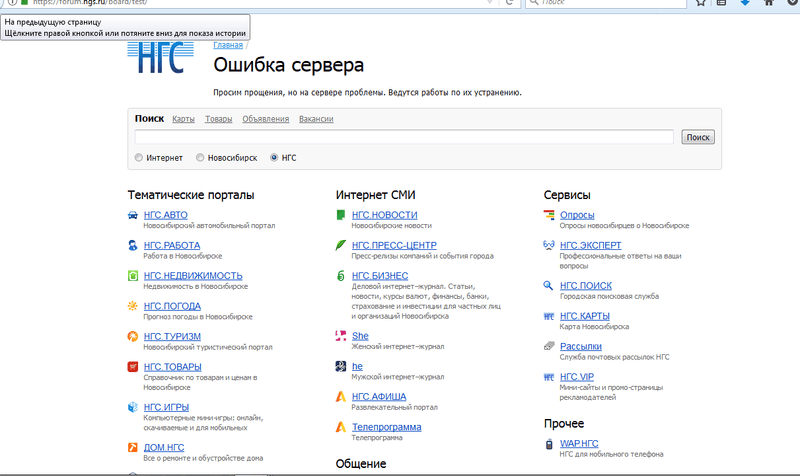This screenshot has height=476, width=800.
Task: Click the envelope icon beside Рассылки
Action: (x=549, y=346)
